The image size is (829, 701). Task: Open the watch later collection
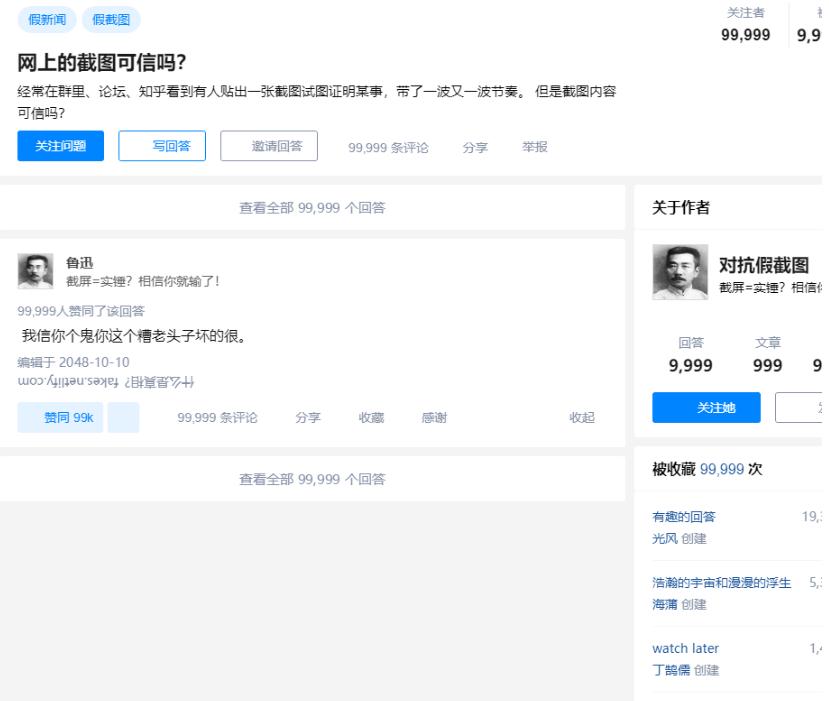[685, 648]
